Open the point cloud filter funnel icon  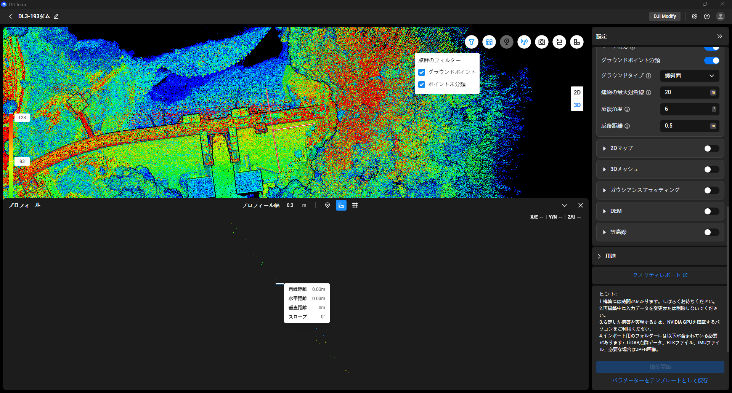(x=472, y=42)
